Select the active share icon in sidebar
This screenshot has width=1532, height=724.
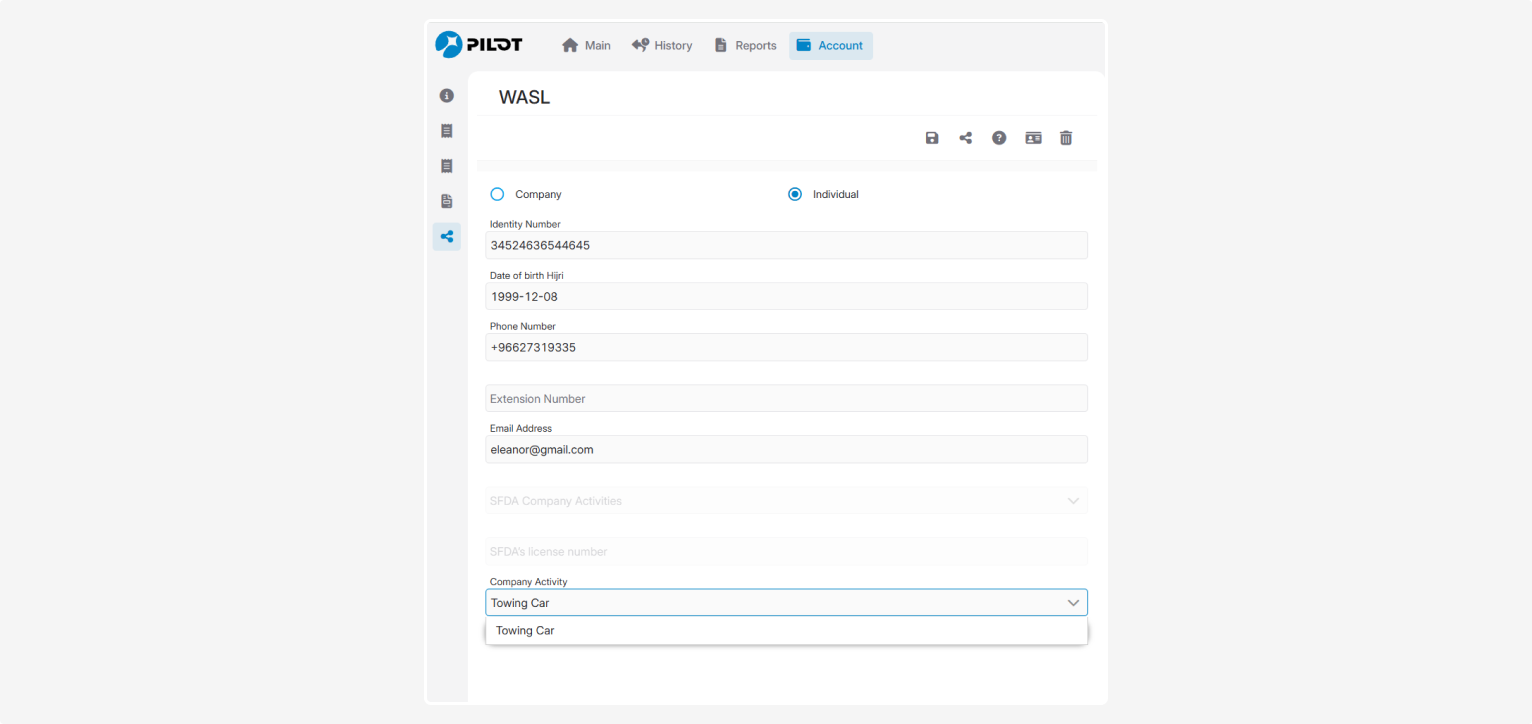point(447,237)
